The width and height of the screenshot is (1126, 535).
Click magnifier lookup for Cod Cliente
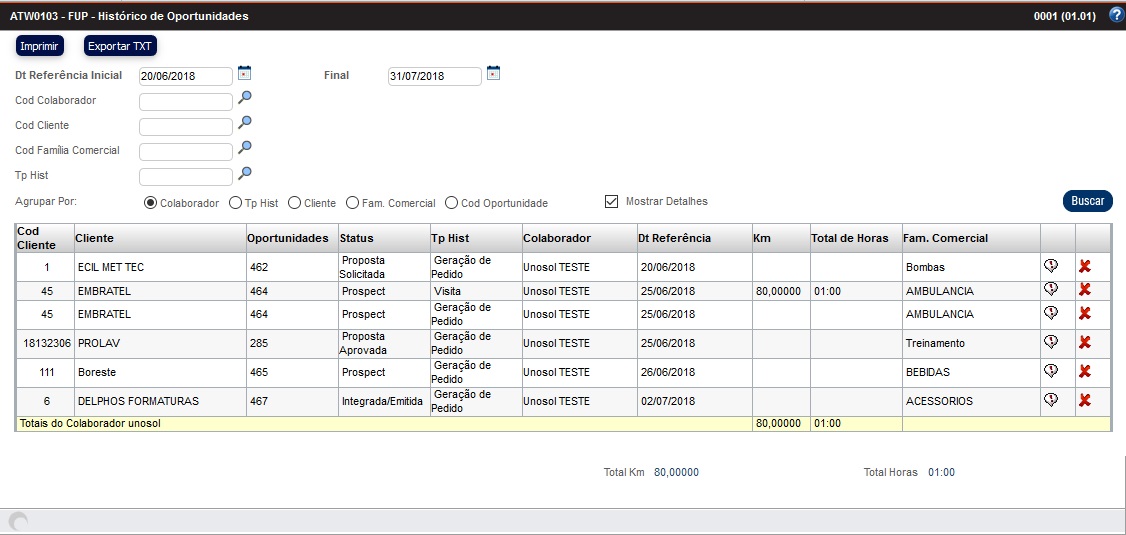click(244, 123)
